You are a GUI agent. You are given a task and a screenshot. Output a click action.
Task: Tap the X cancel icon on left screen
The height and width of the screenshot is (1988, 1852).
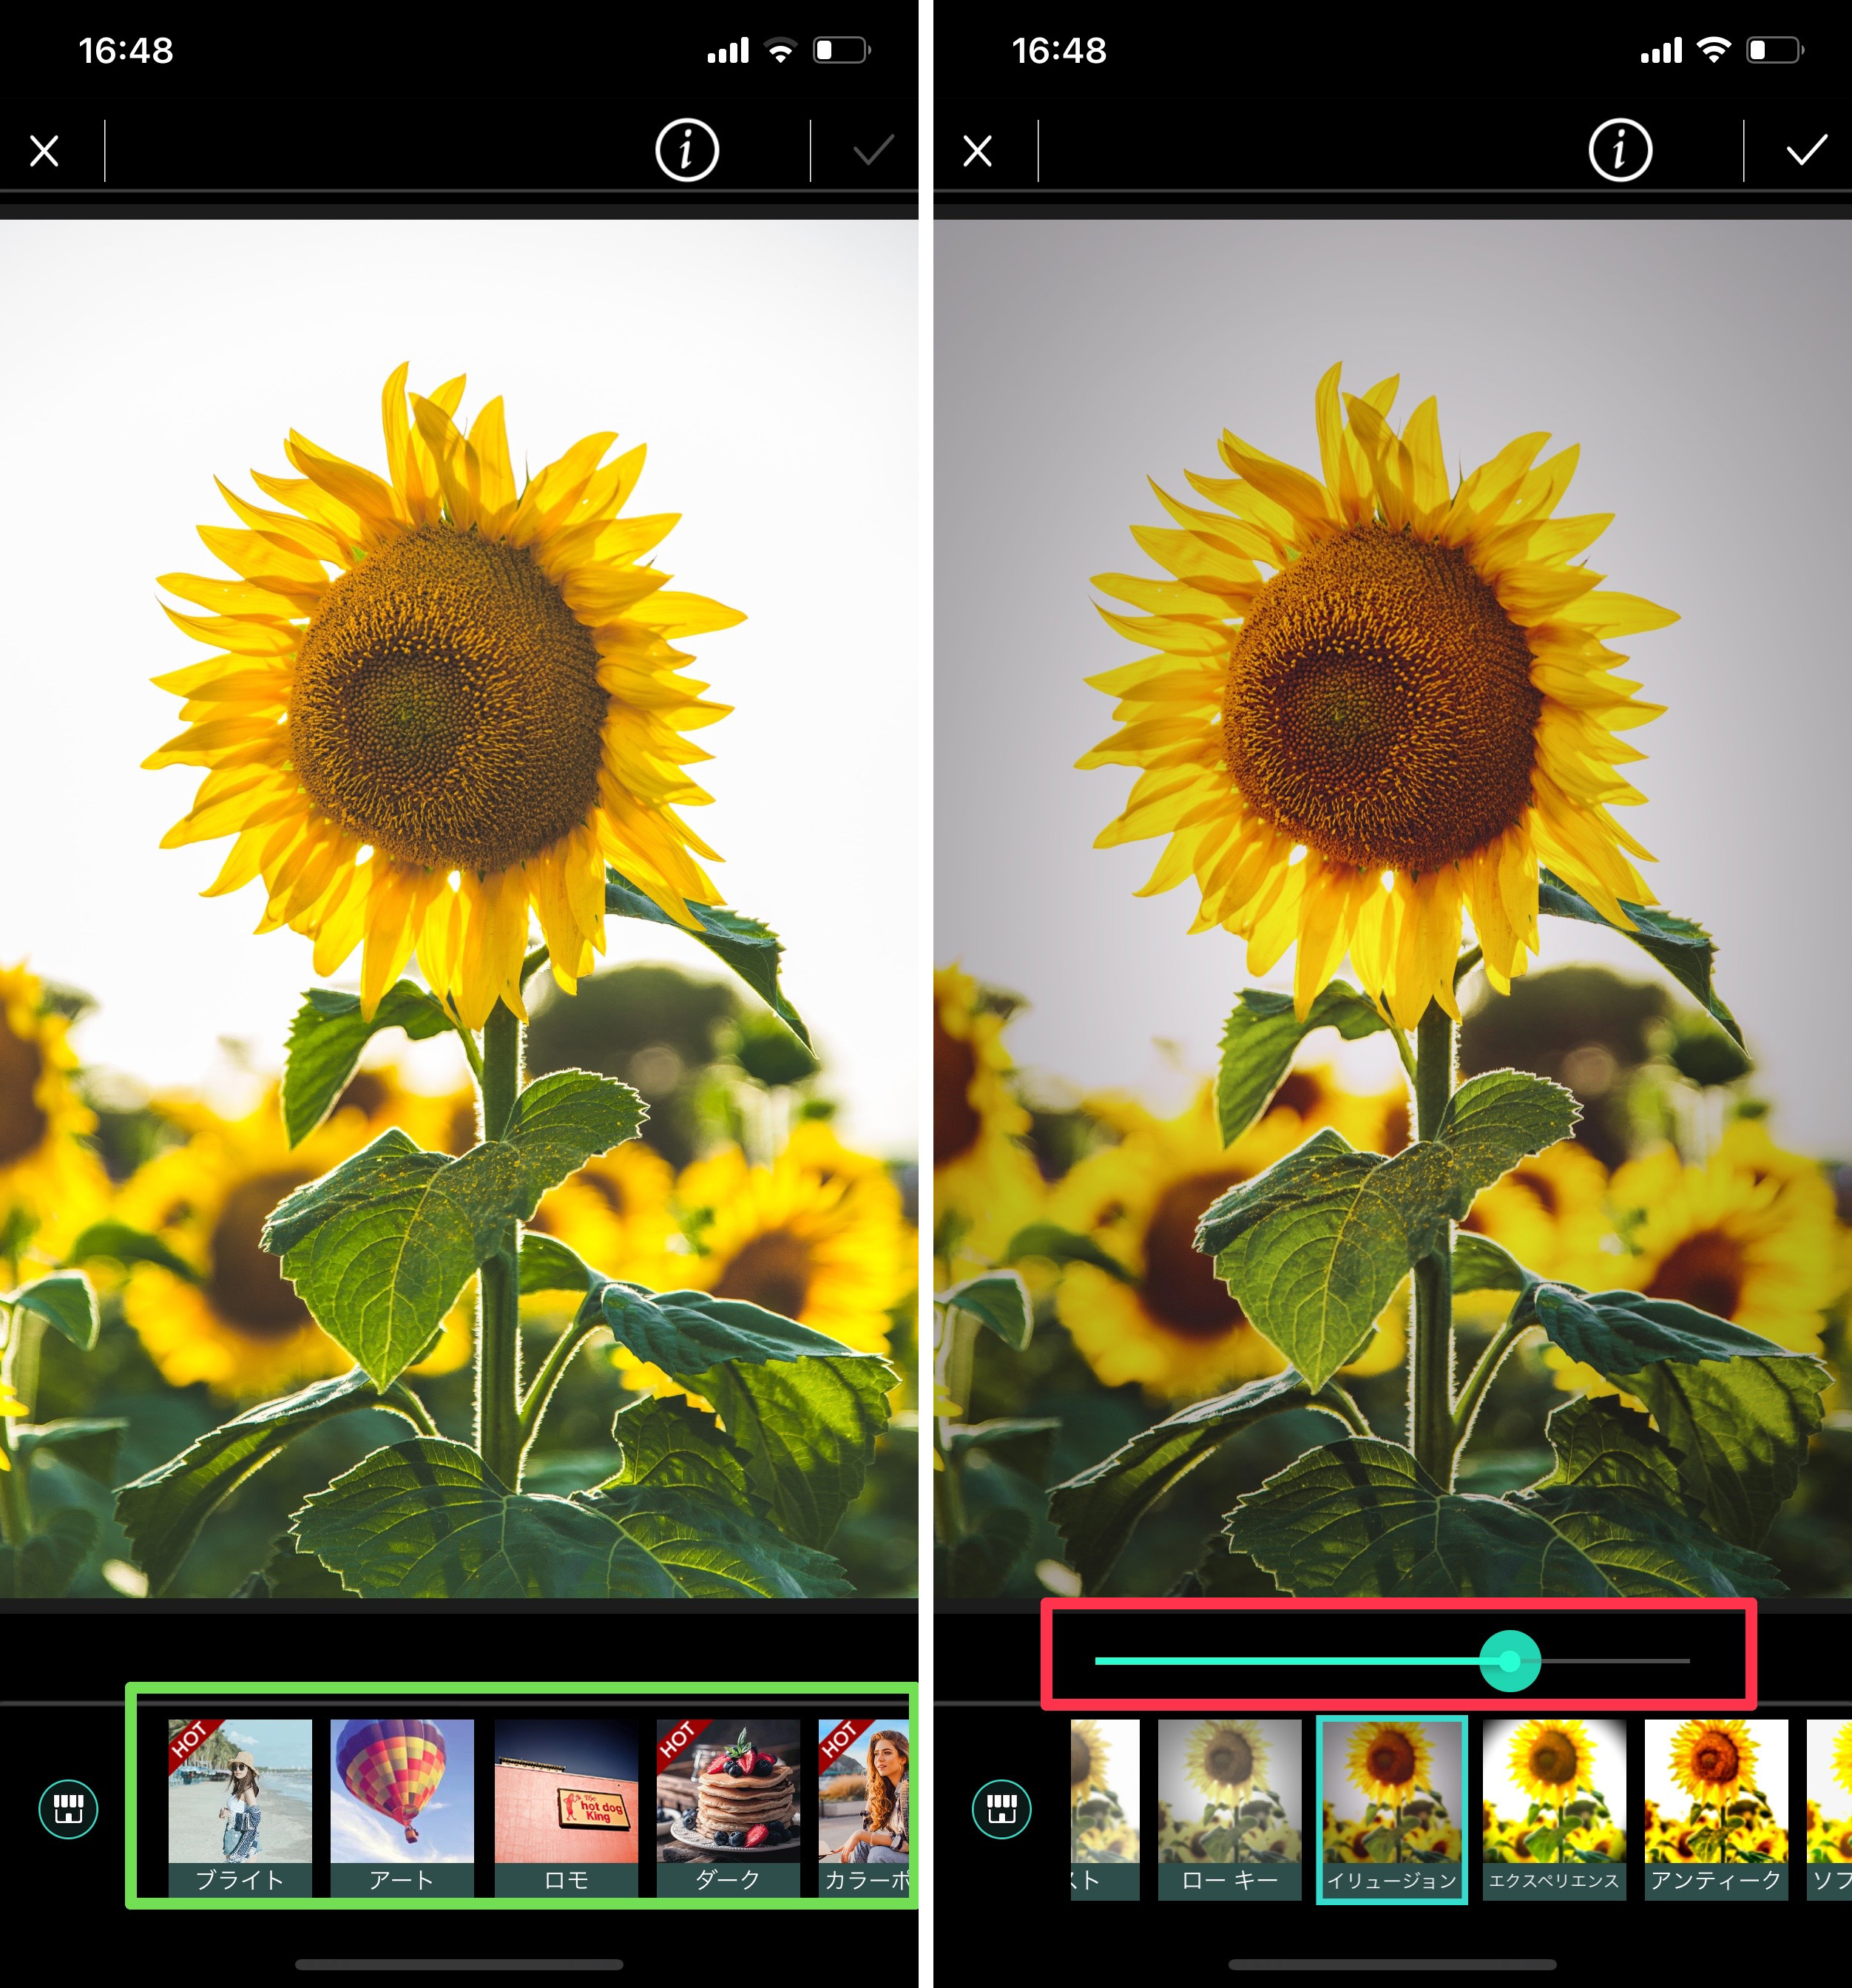click(x=44, y=151)
